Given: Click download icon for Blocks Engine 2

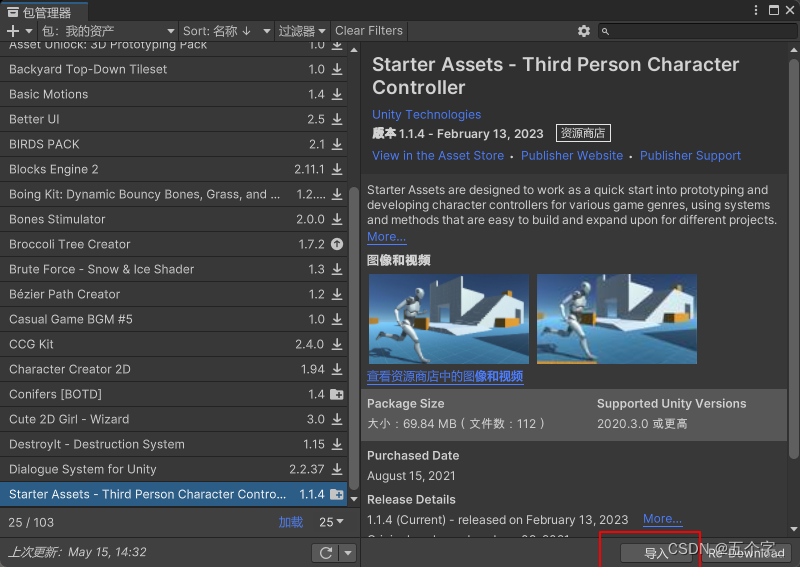Looking at the screenshot, I should pos(337,169).
